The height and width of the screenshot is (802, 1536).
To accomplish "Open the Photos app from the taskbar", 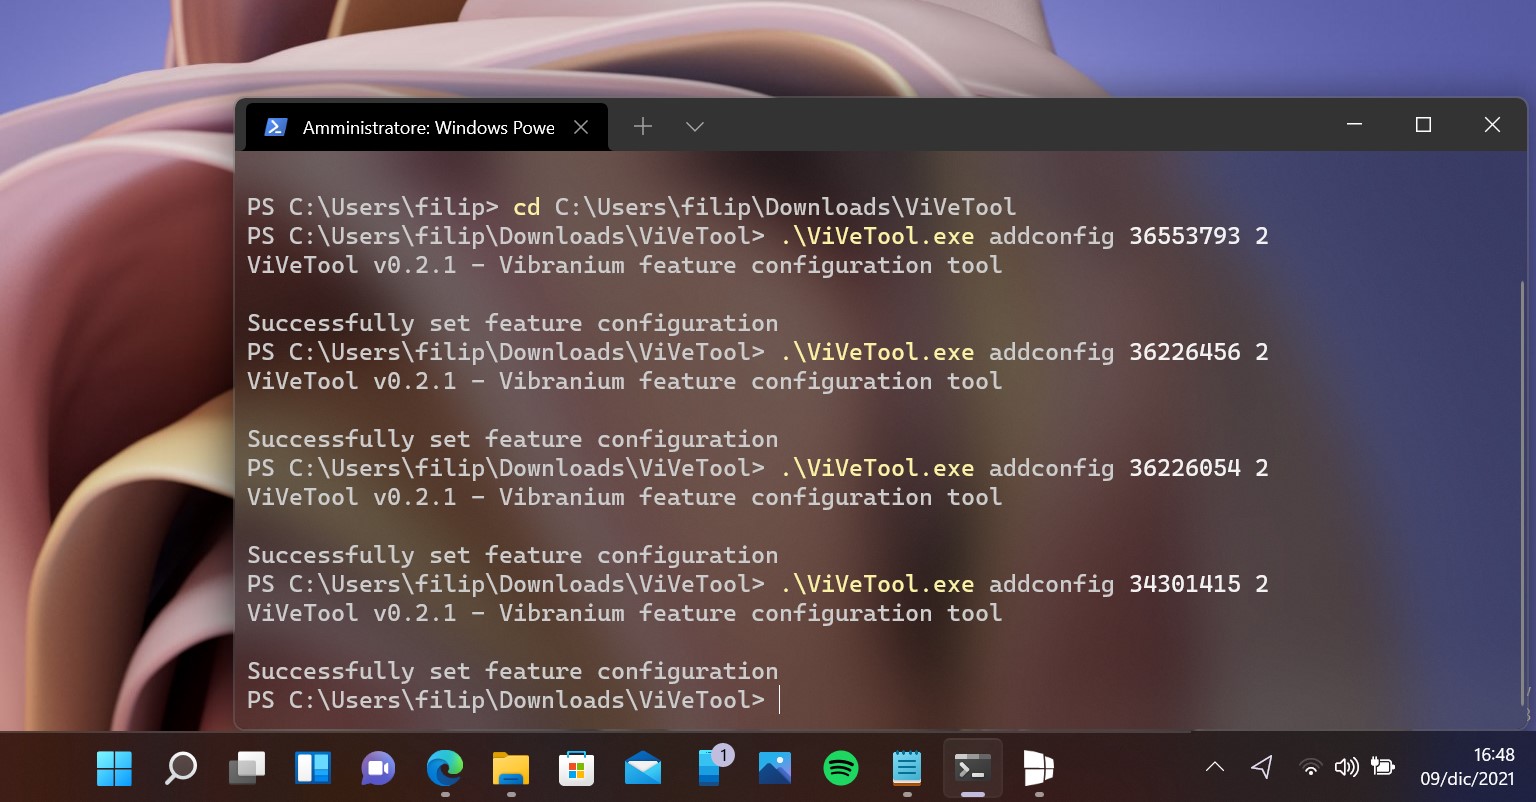I will coord(775,768).
